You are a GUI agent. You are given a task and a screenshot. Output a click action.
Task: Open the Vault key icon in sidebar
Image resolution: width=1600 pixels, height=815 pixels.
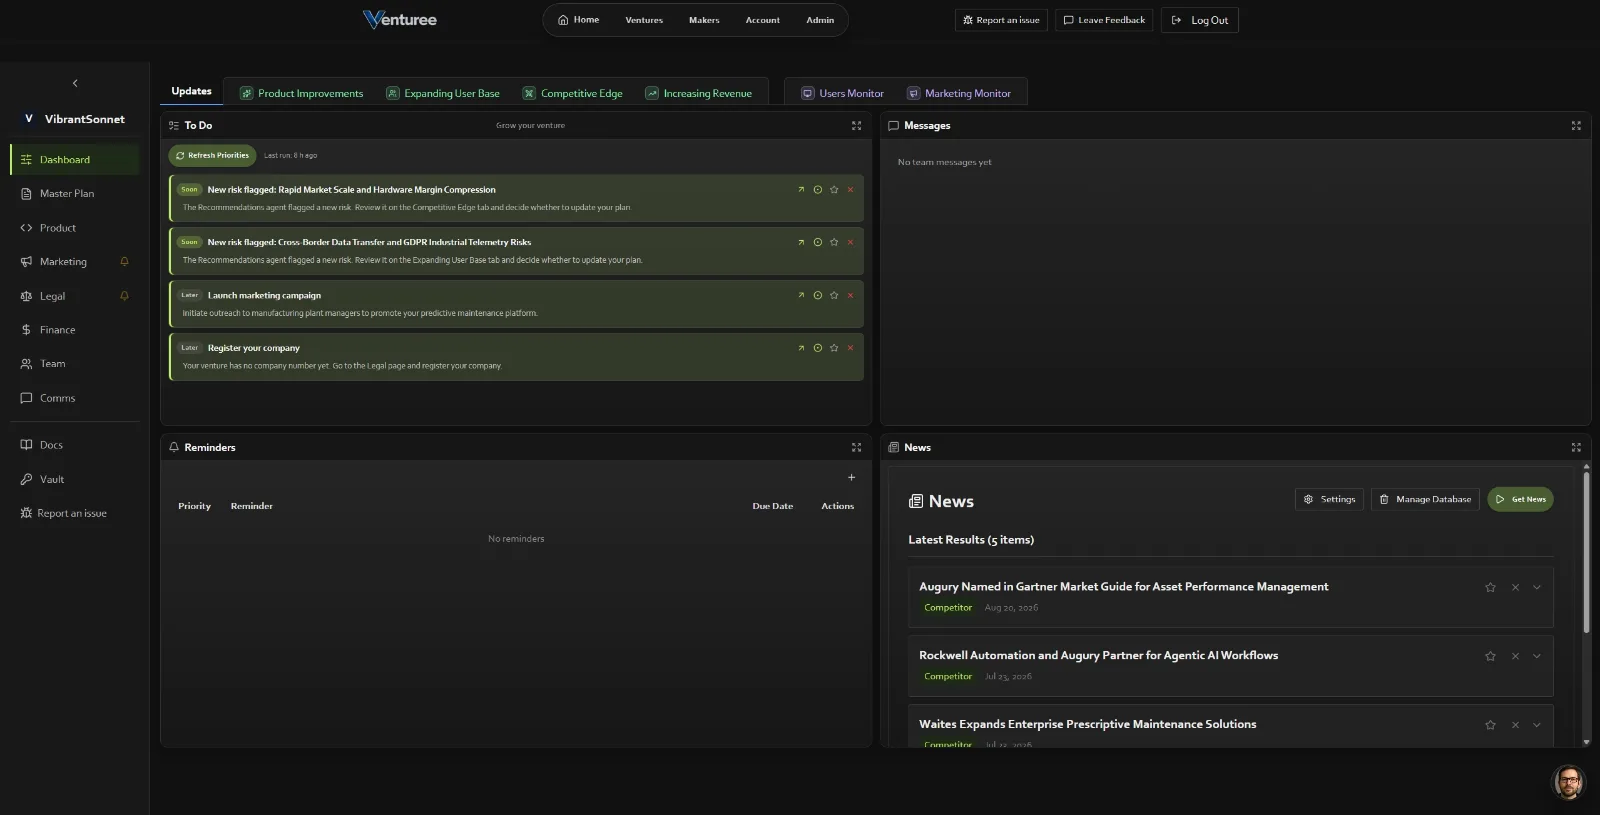[x=26, y=480]
